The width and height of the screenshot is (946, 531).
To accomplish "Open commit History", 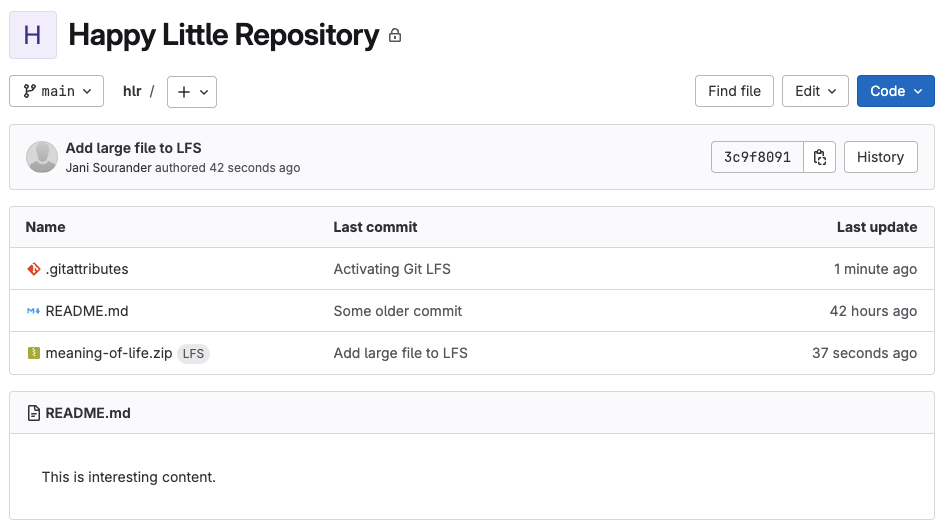I will pos(880,157).
